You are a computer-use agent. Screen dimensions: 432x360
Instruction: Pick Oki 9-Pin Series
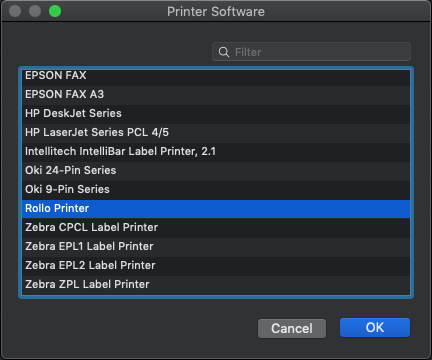[216, 190]
